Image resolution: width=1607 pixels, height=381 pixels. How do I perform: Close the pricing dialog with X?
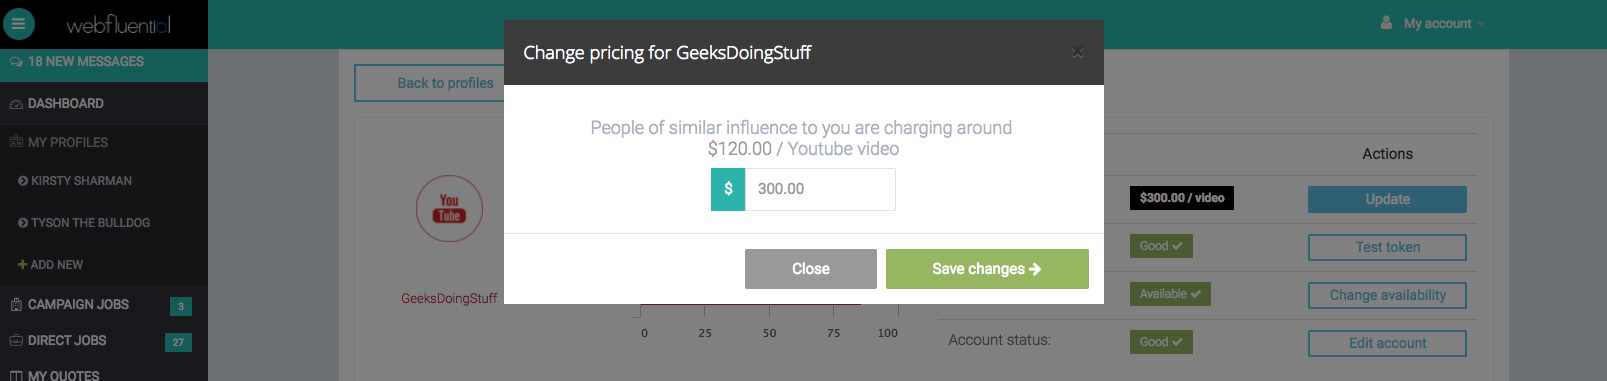[x=1077, y=52]
